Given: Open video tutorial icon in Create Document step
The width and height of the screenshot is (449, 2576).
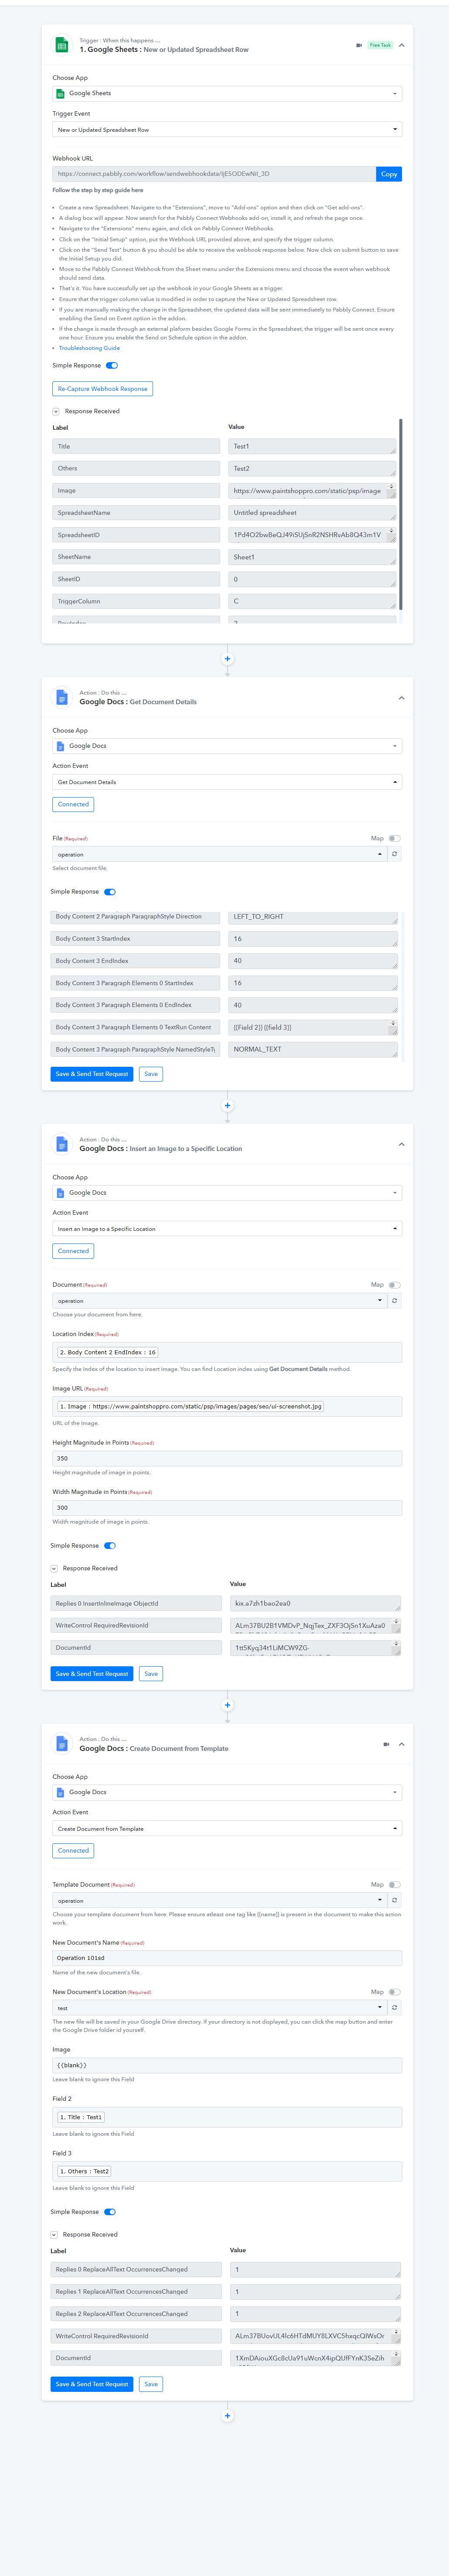Looking at the screenshot, I should pyautogui.click(x=386, y=1744).
